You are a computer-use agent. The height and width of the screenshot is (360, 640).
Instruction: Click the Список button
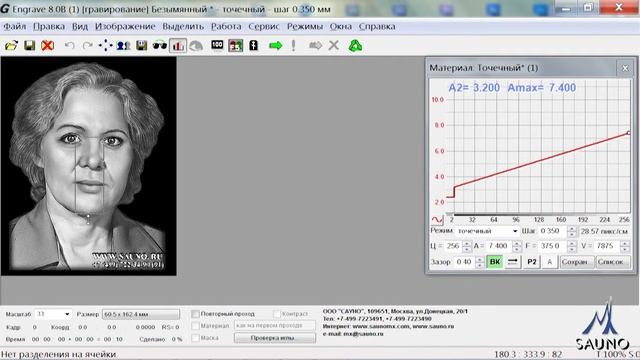[x=612, y=262]
